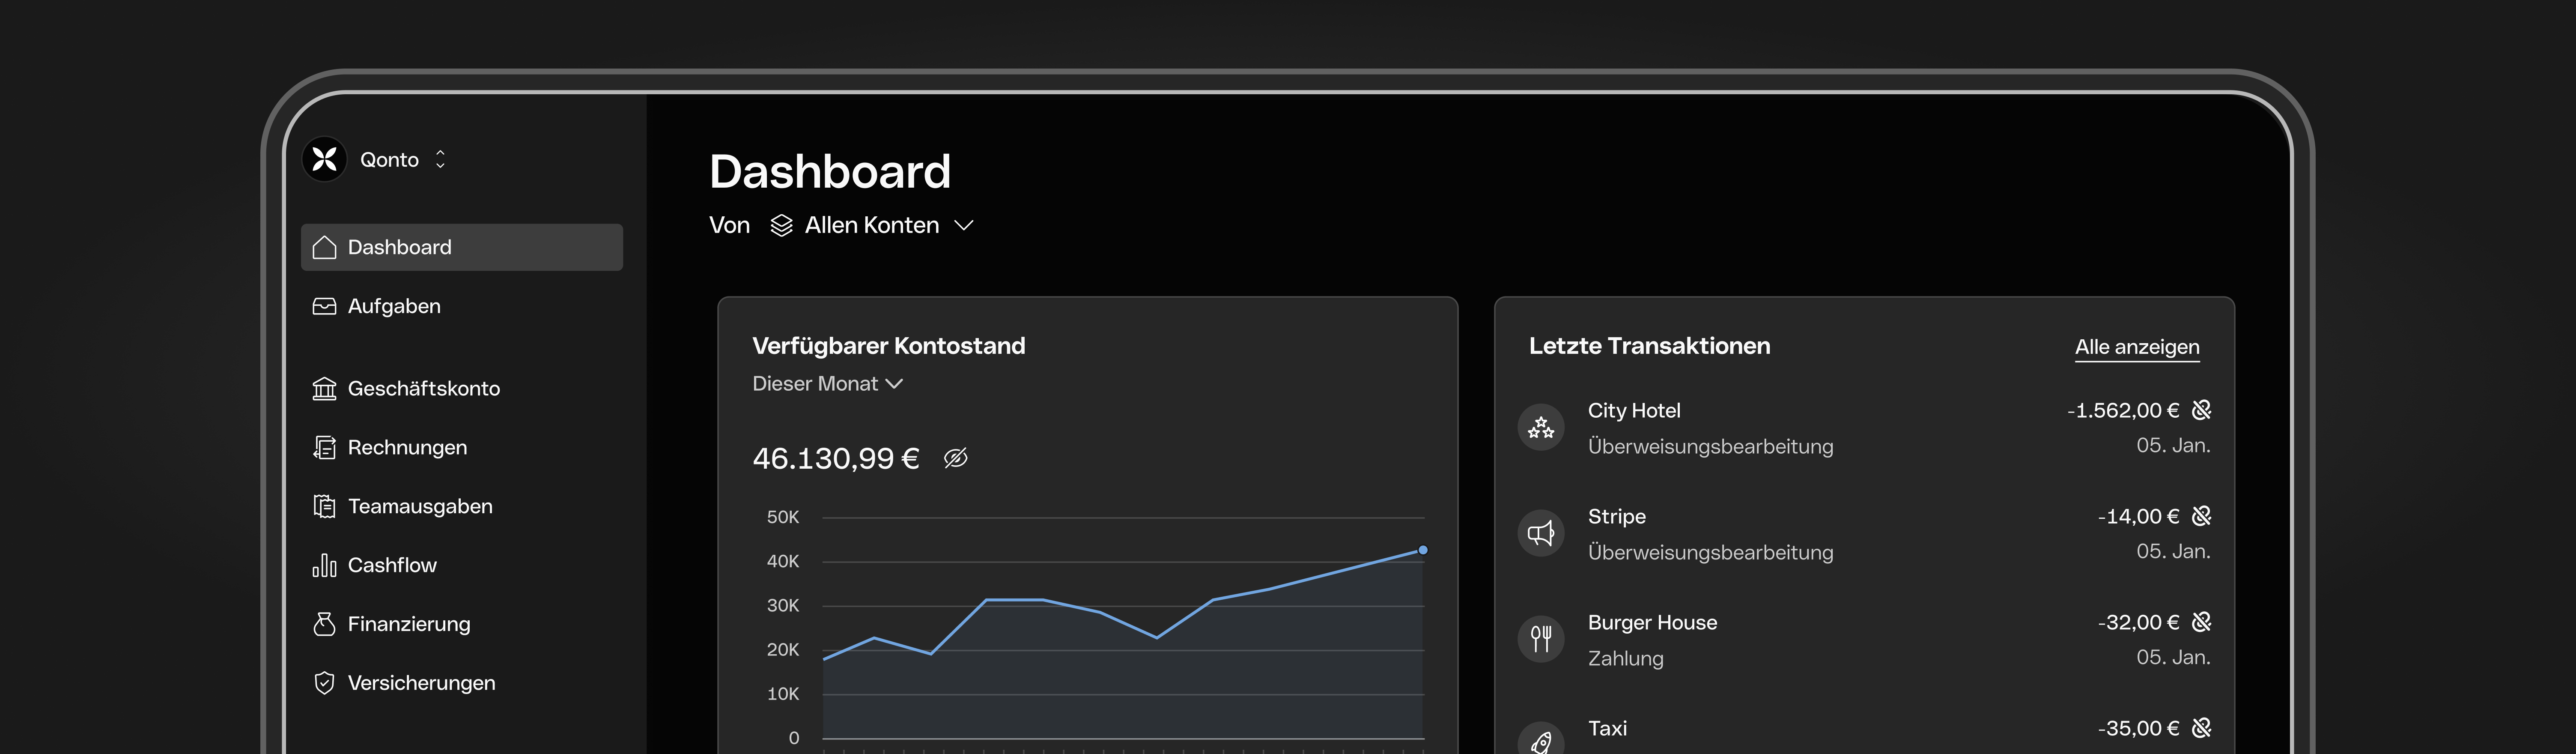2576x754 pixels.
Task: Toggle the receipt indicator on the Stripe transaction
Action: point(2200,515)
